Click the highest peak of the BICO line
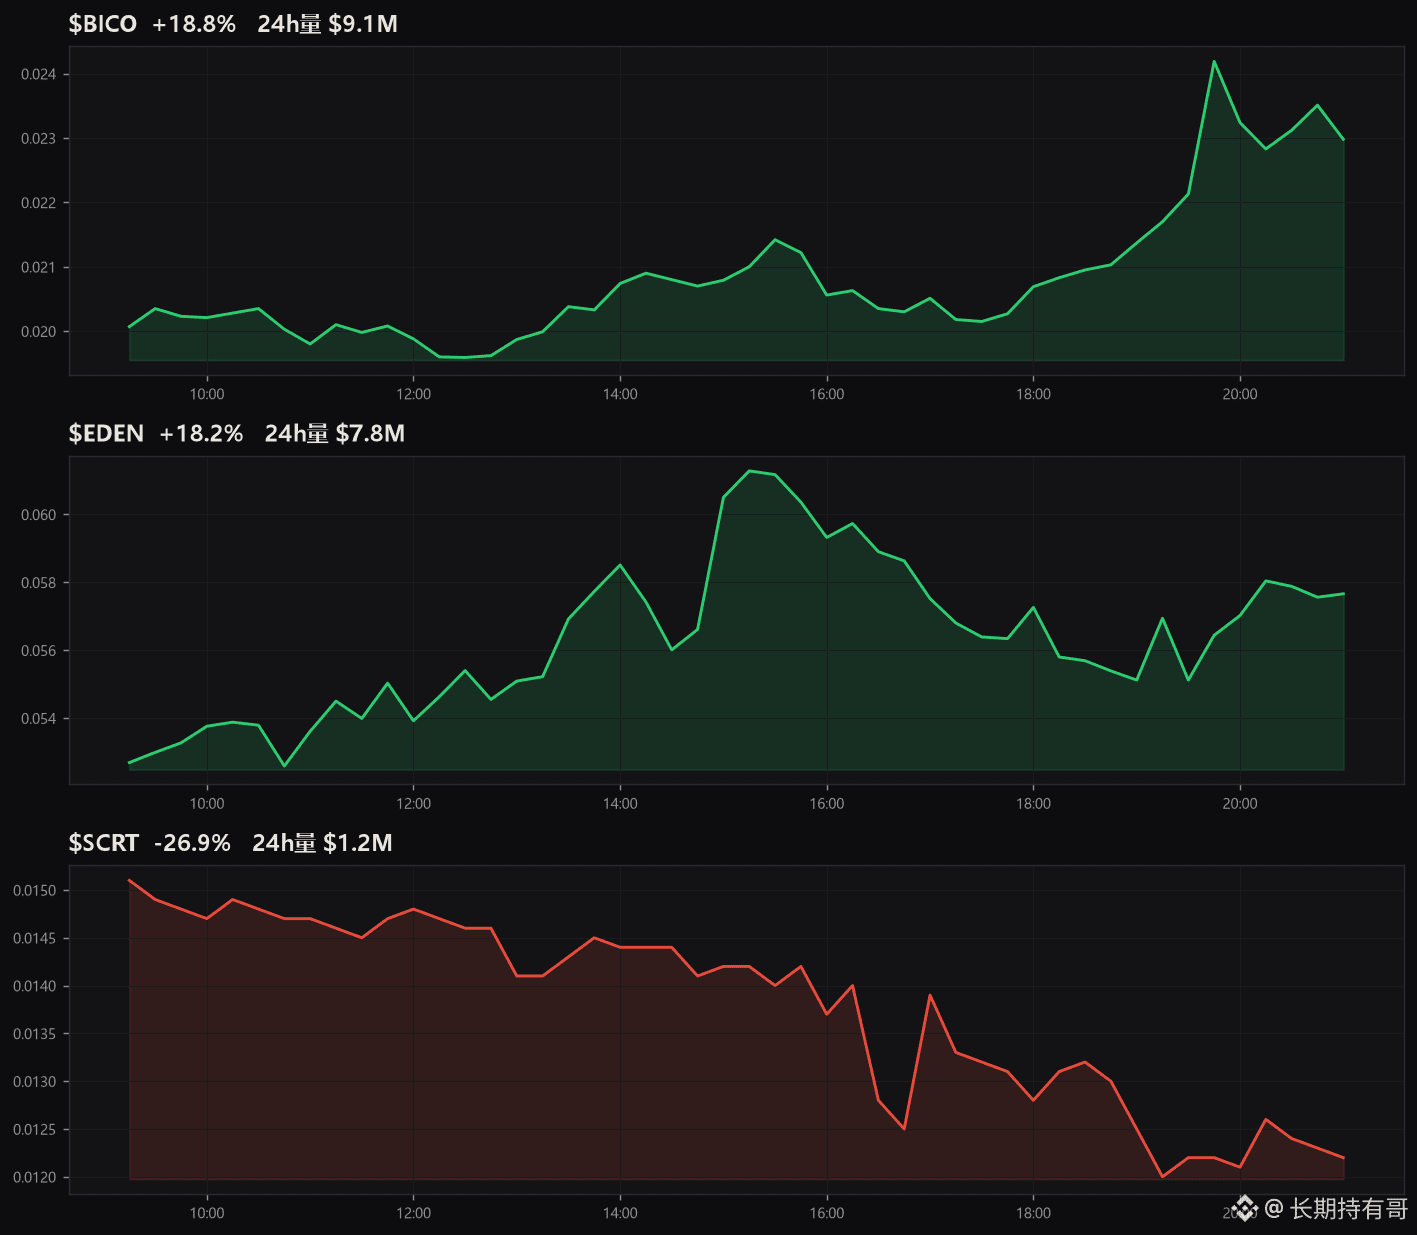 pyautogui.click(x=1214, y=62)
